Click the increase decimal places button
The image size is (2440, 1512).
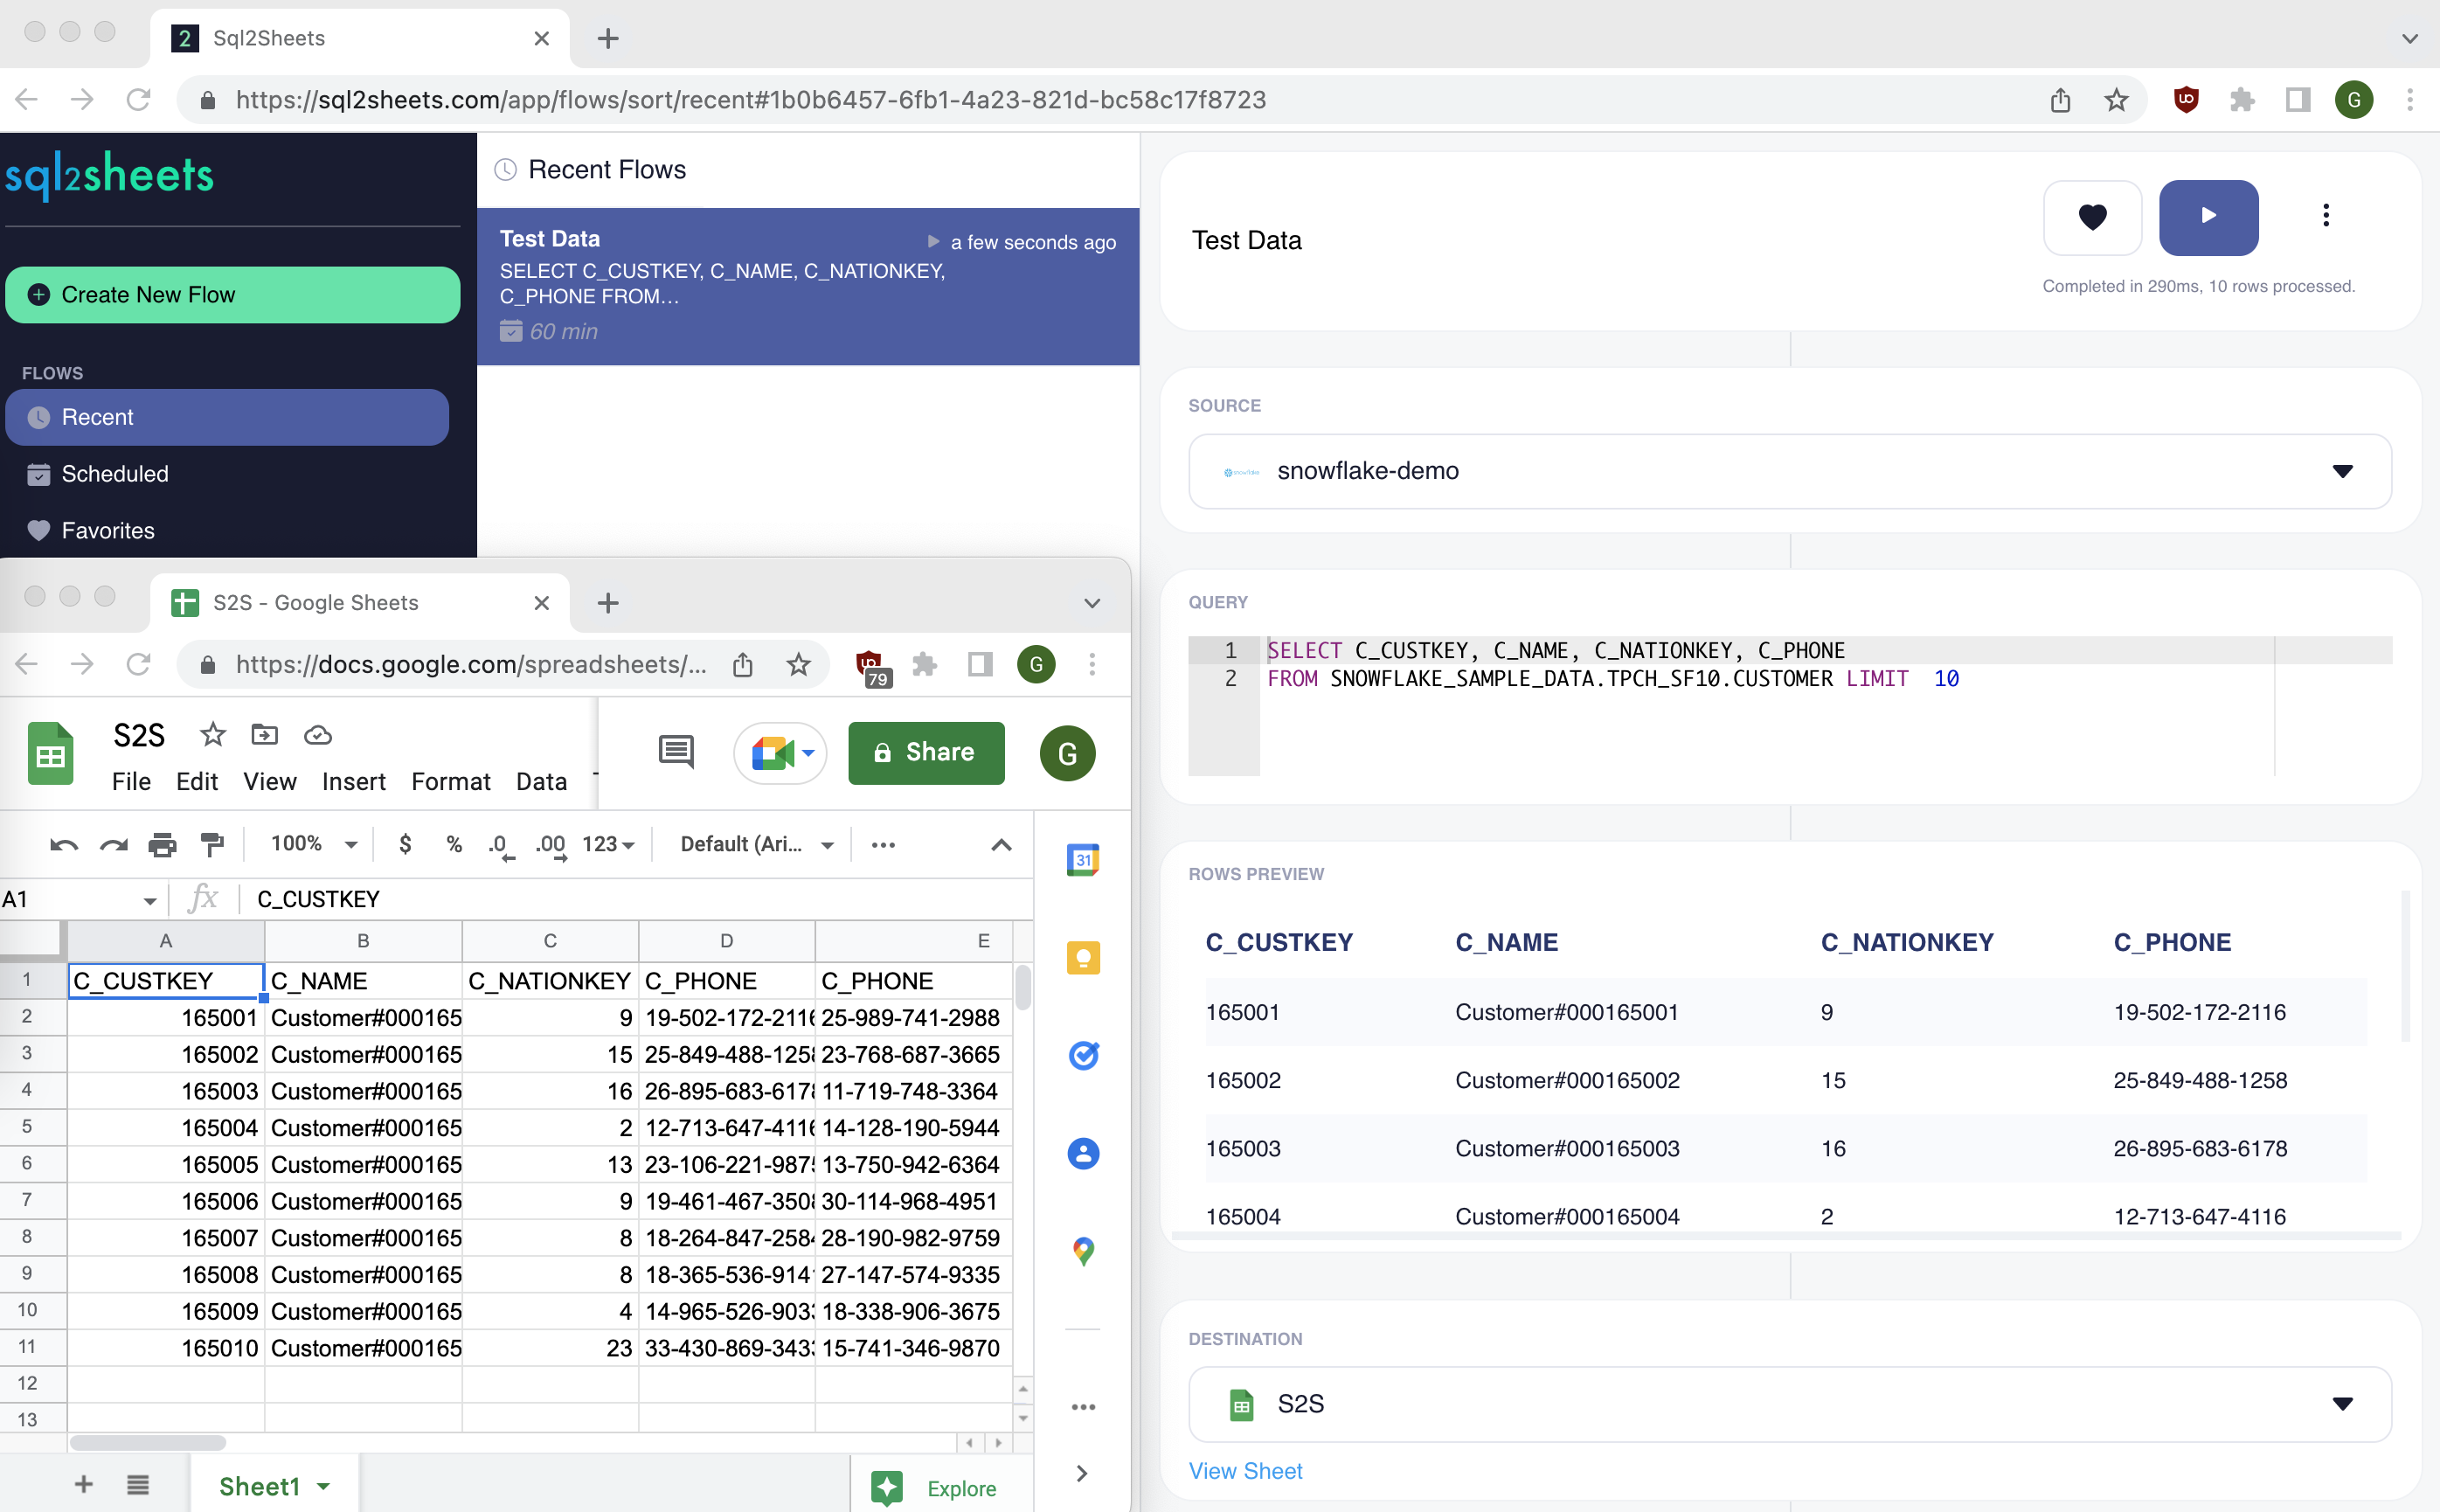tap(551, 846)
